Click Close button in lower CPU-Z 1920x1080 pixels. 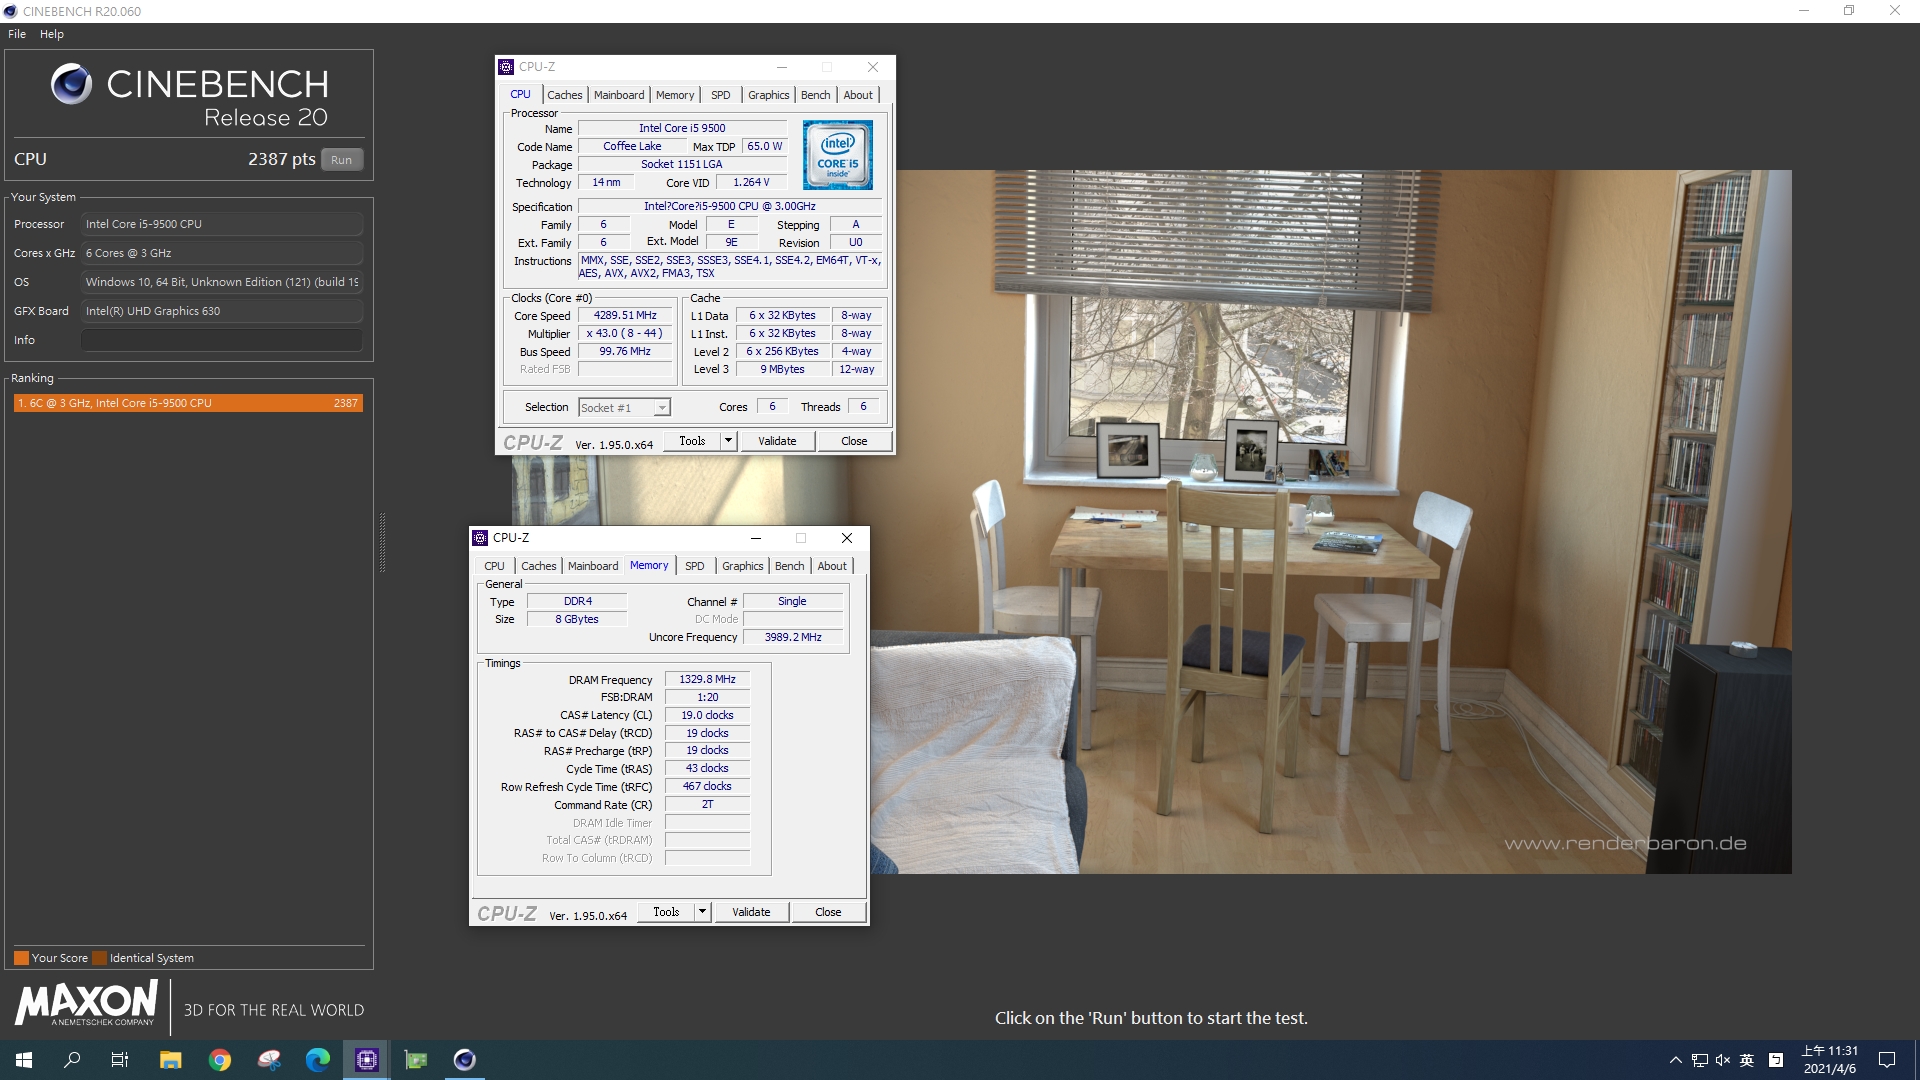click(x=828, y=912)
